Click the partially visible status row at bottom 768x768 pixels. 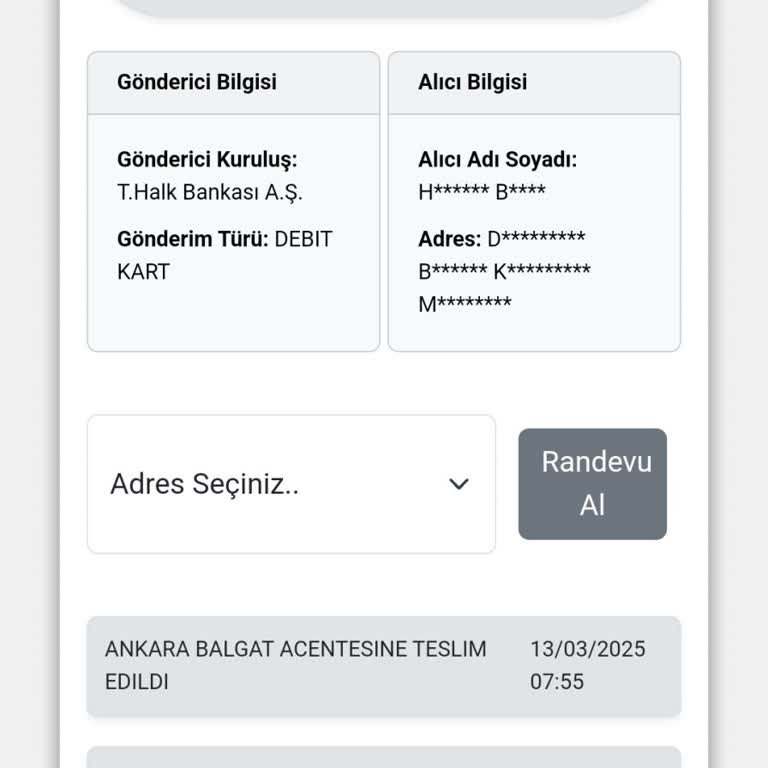[384, 757]
